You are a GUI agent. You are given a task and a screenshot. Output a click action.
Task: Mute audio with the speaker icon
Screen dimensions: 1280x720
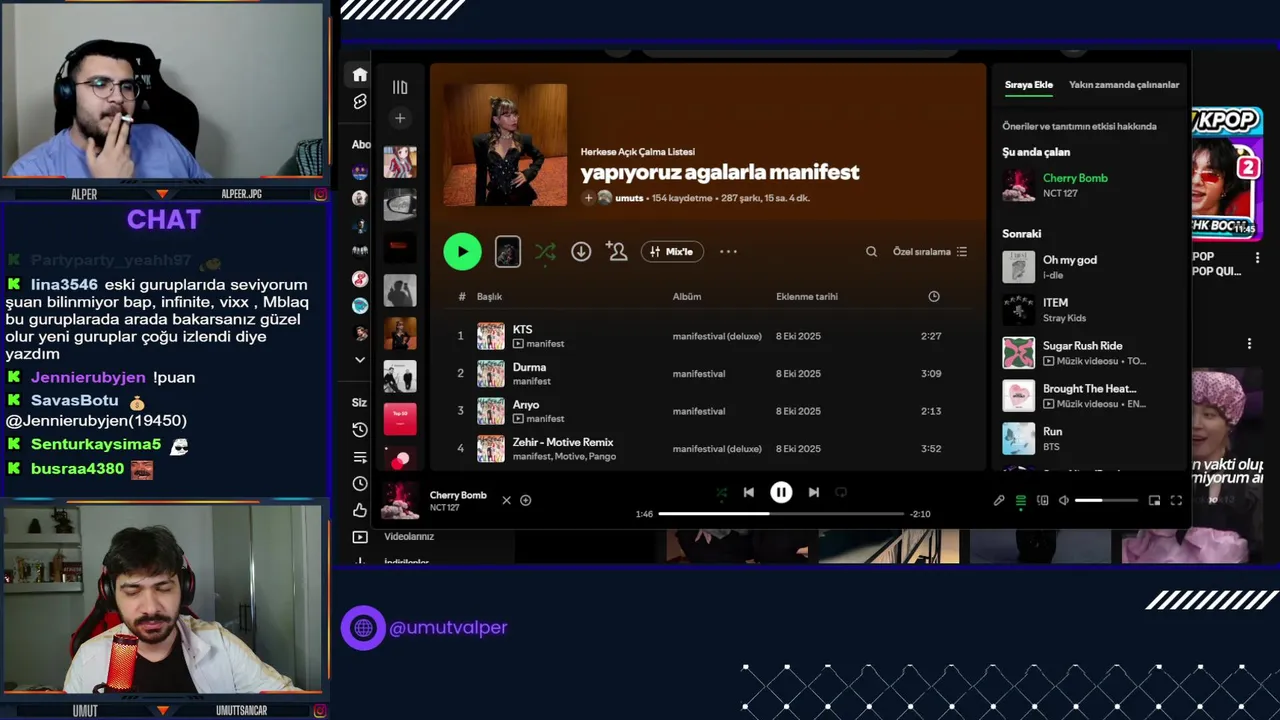tap(1064, 500)
